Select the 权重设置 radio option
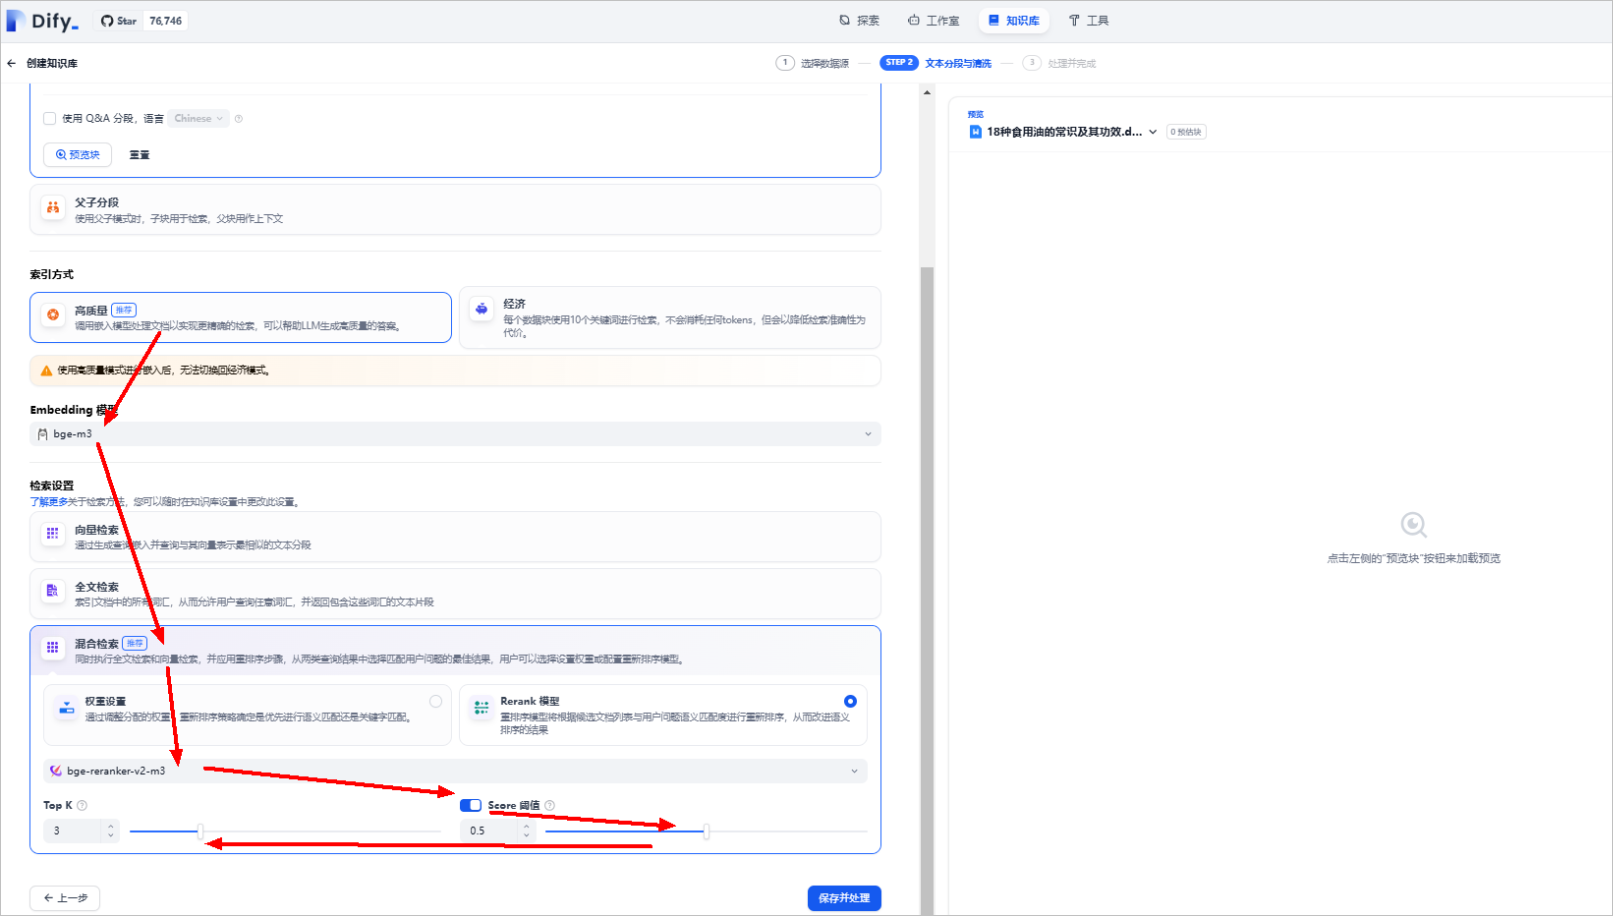The image size is (1613, 916). 435,701
